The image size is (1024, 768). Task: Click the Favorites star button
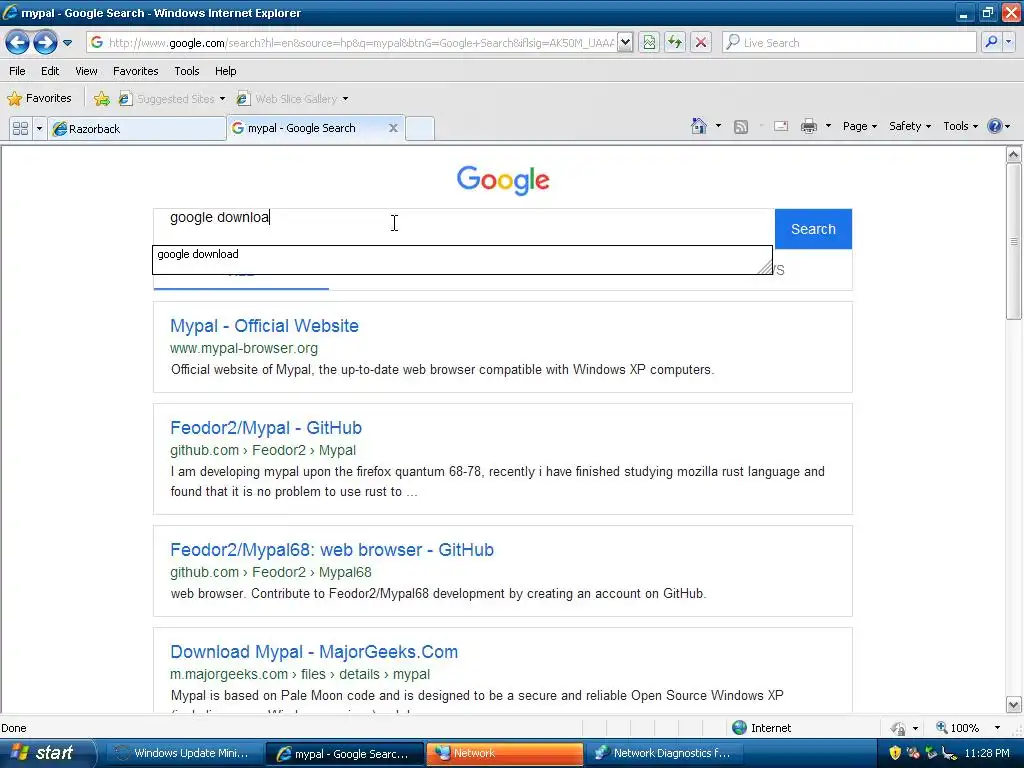pyautogui.click(x=39, y=99)
